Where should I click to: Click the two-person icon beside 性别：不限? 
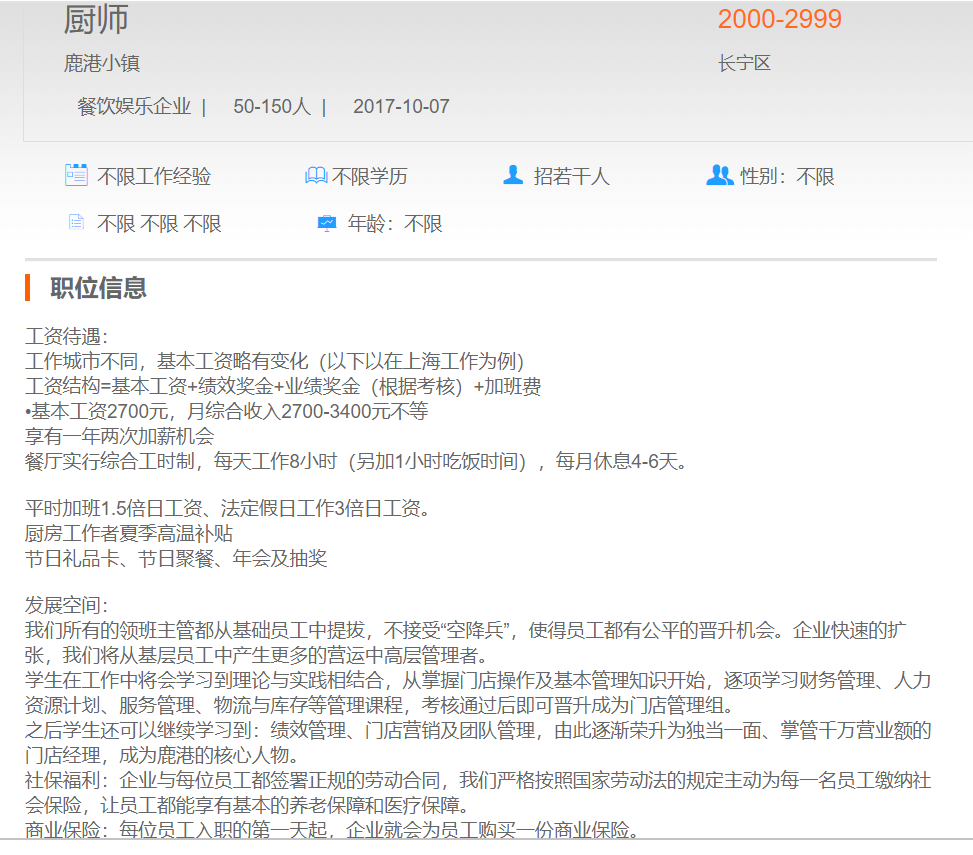click(719, 176)
